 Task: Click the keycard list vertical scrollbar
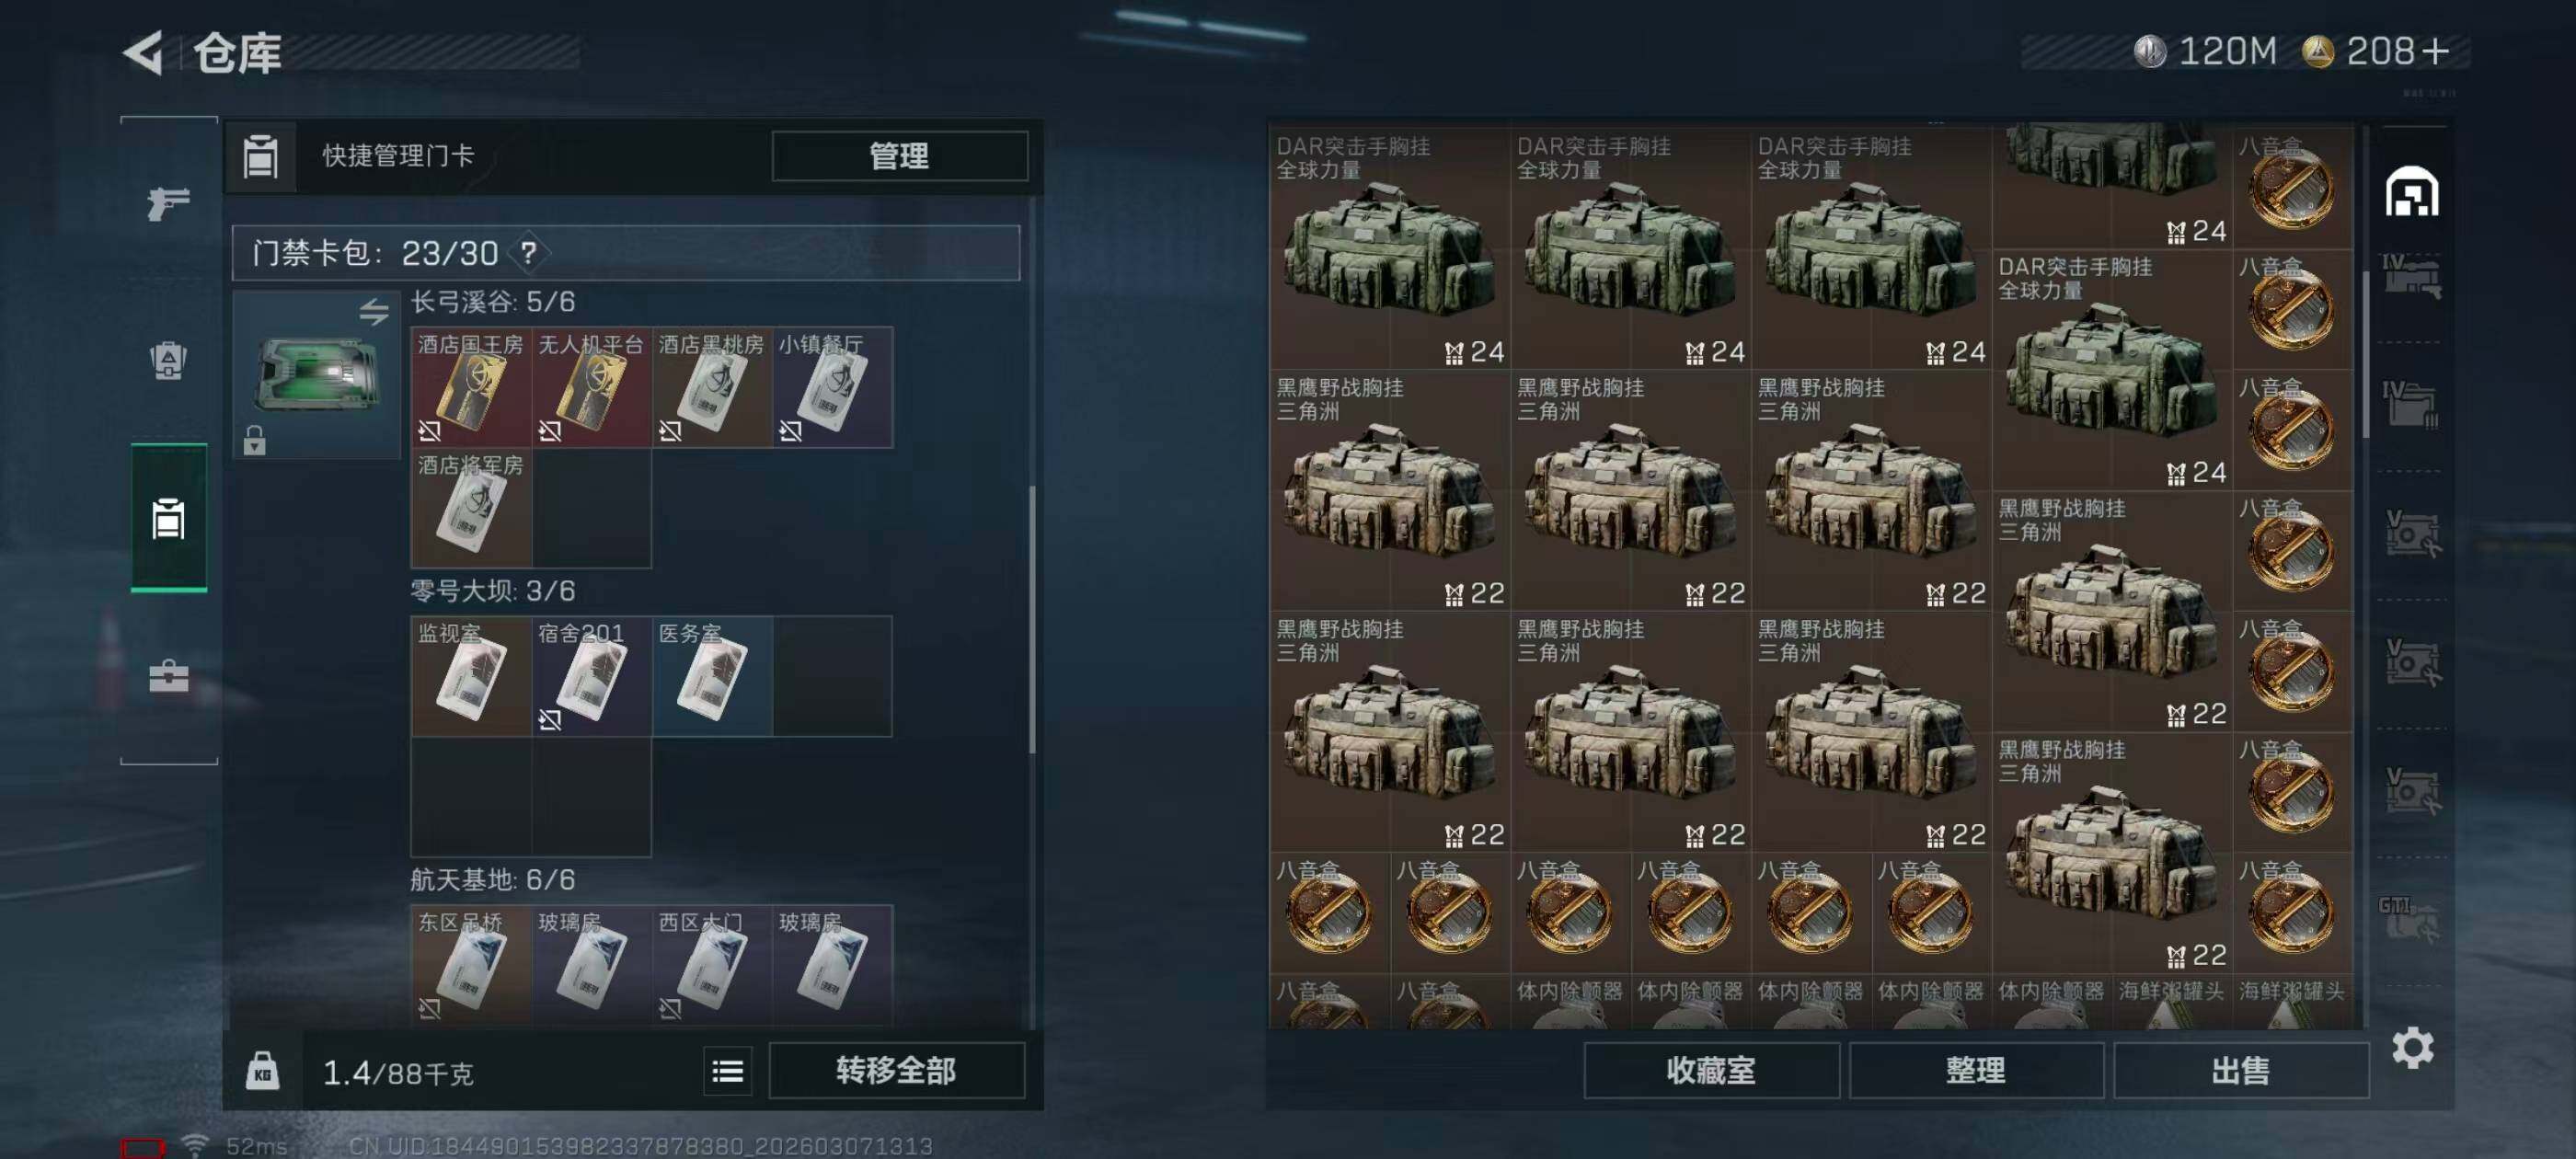pos(1032,619)
